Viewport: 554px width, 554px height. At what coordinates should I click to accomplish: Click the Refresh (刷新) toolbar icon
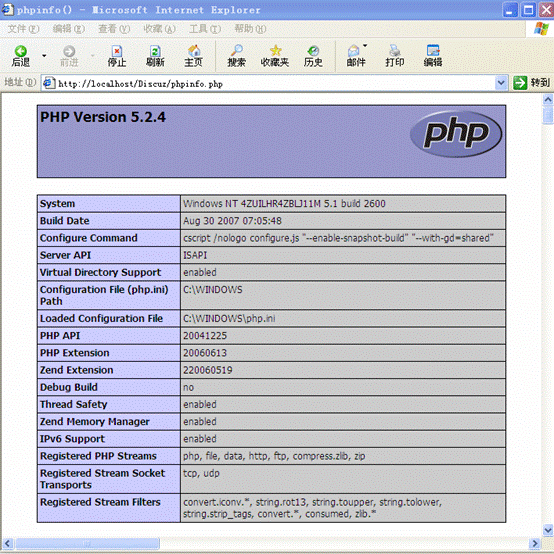tap(155, 56)
